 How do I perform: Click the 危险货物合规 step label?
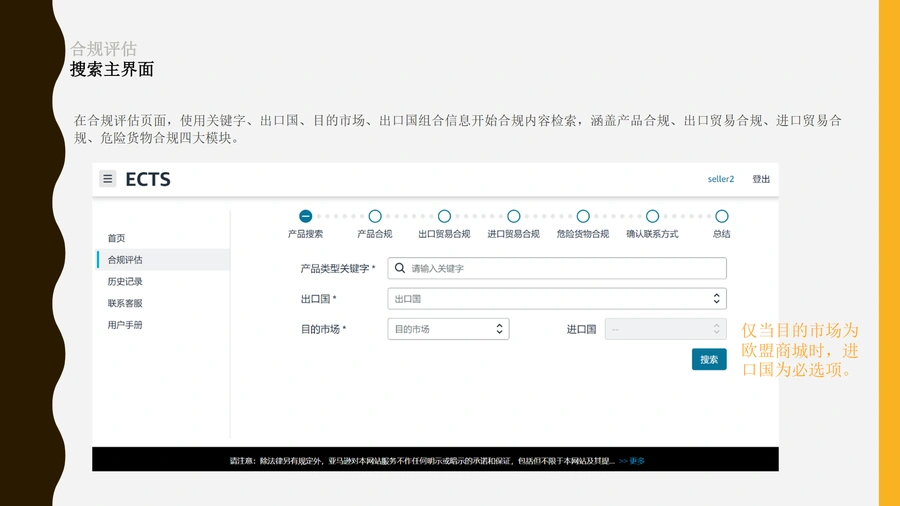(583, 234)
